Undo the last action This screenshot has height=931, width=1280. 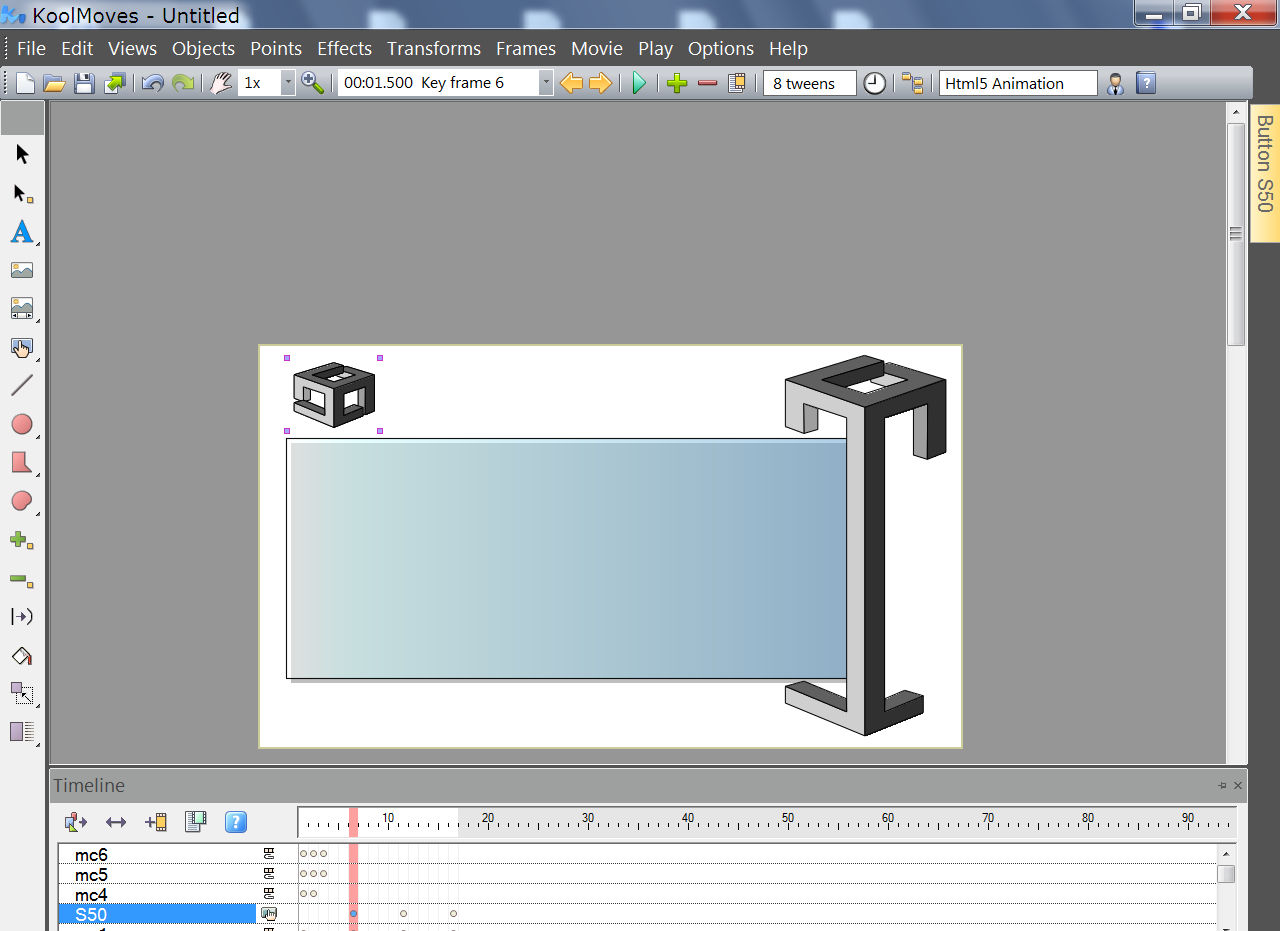152,84
